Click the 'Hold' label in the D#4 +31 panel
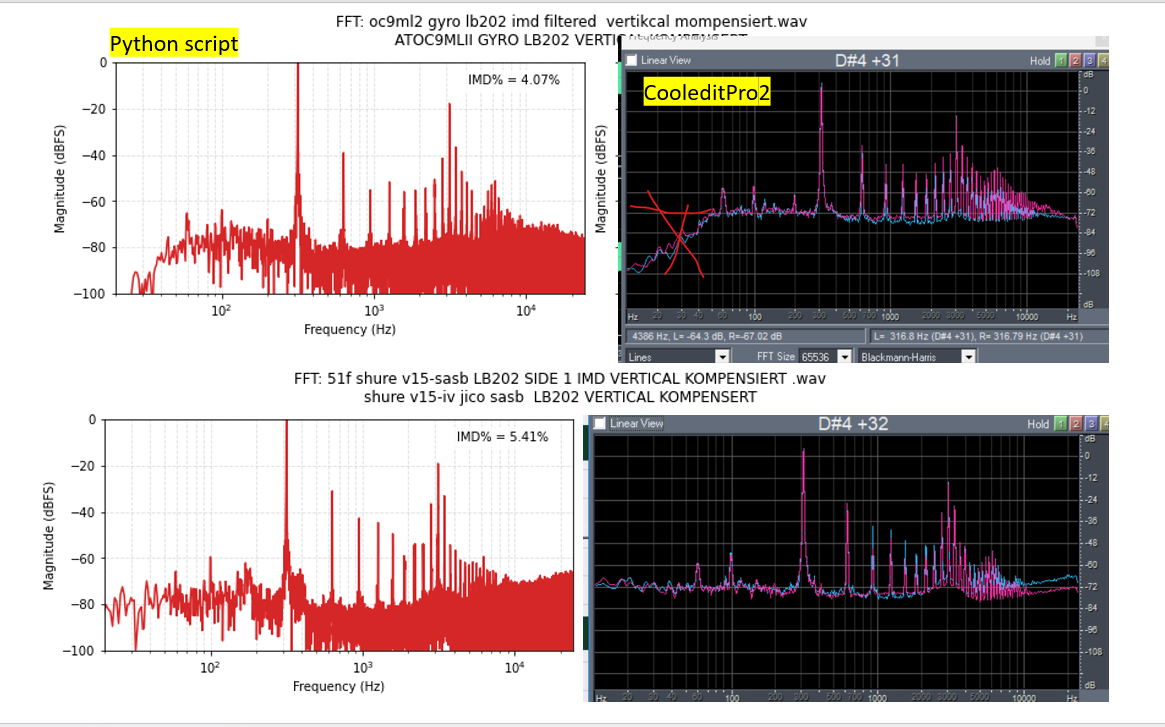1165x727 pixels. [x=1039, y=61]
